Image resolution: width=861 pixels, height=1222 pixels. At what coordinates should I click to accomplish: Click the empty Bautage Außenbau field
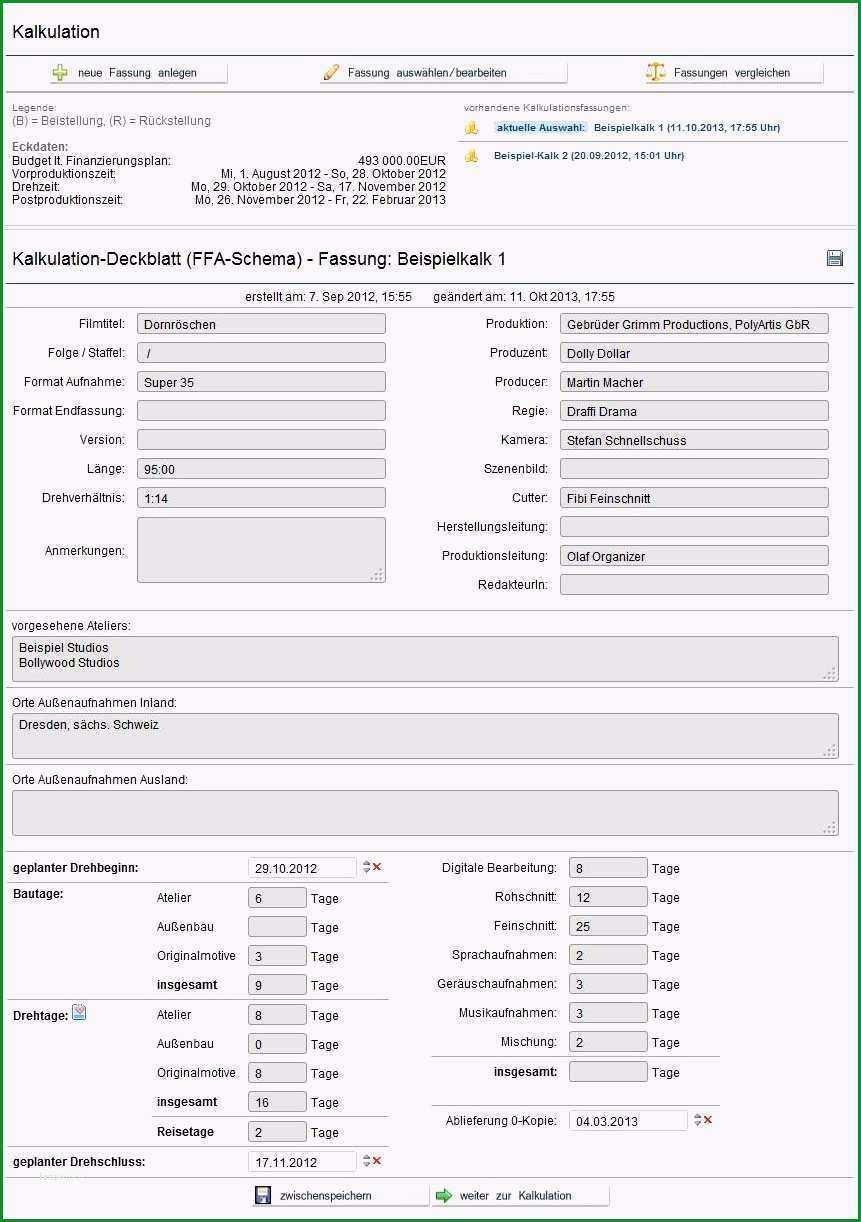coord(277,927)
